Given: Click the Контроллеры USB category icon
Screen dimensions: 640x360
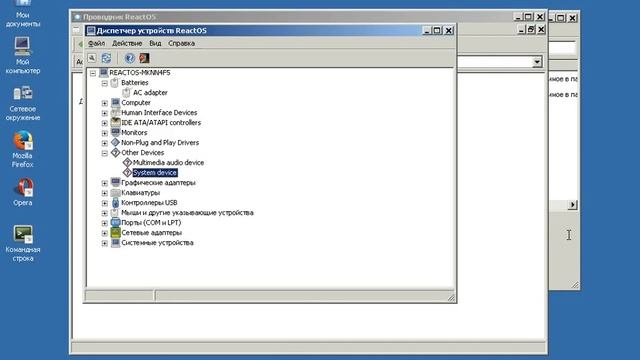Looking at the screenshot, I should point(115,202).
